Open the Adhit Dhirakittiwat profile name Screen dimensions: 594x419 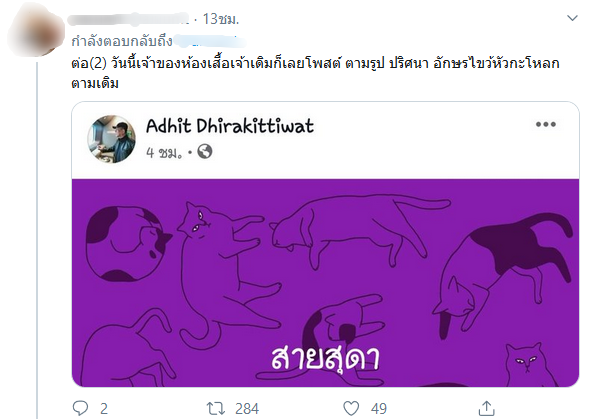point(230,126)
